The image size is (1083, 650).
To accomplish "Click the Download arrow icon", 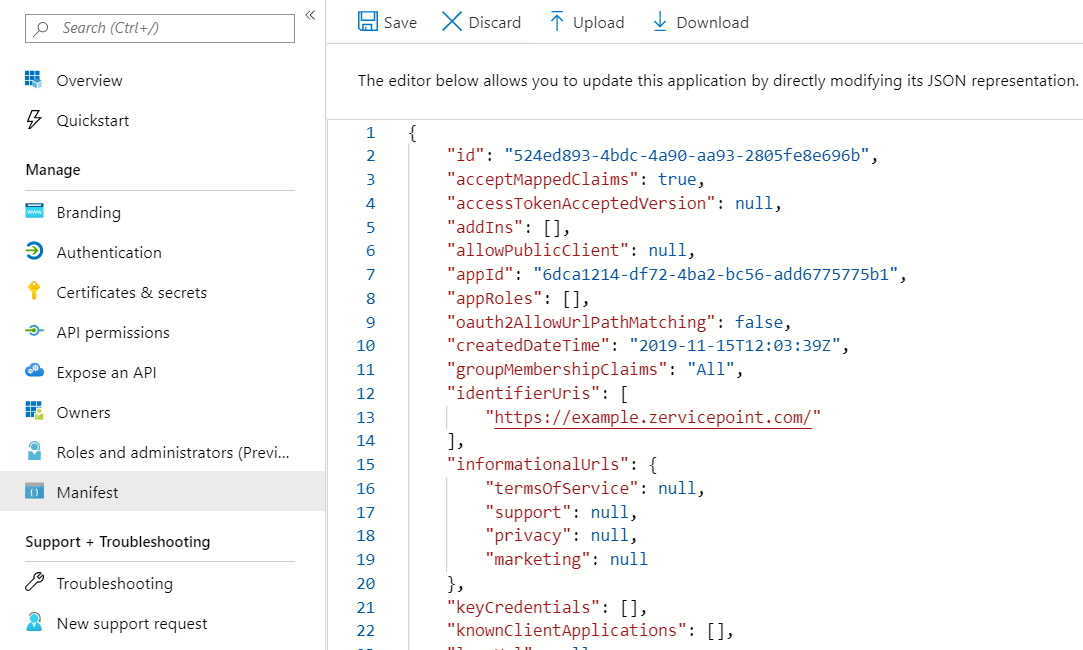I will coord(659,22).
